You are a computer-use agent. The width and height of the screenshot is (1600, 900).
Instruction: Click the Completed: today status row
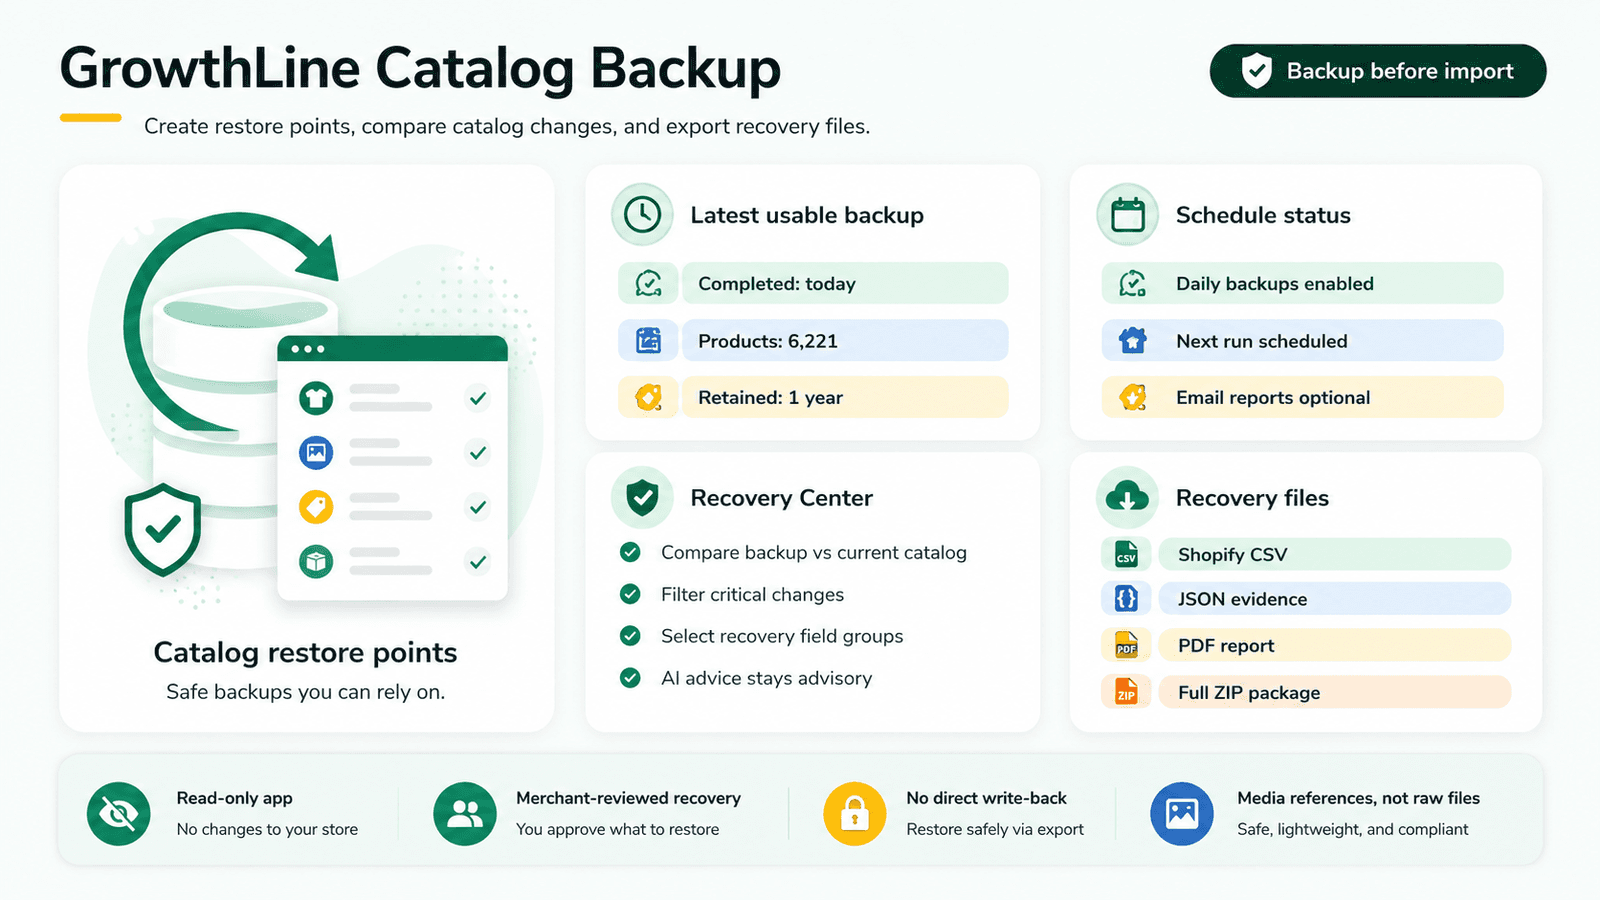coord(845,284)
